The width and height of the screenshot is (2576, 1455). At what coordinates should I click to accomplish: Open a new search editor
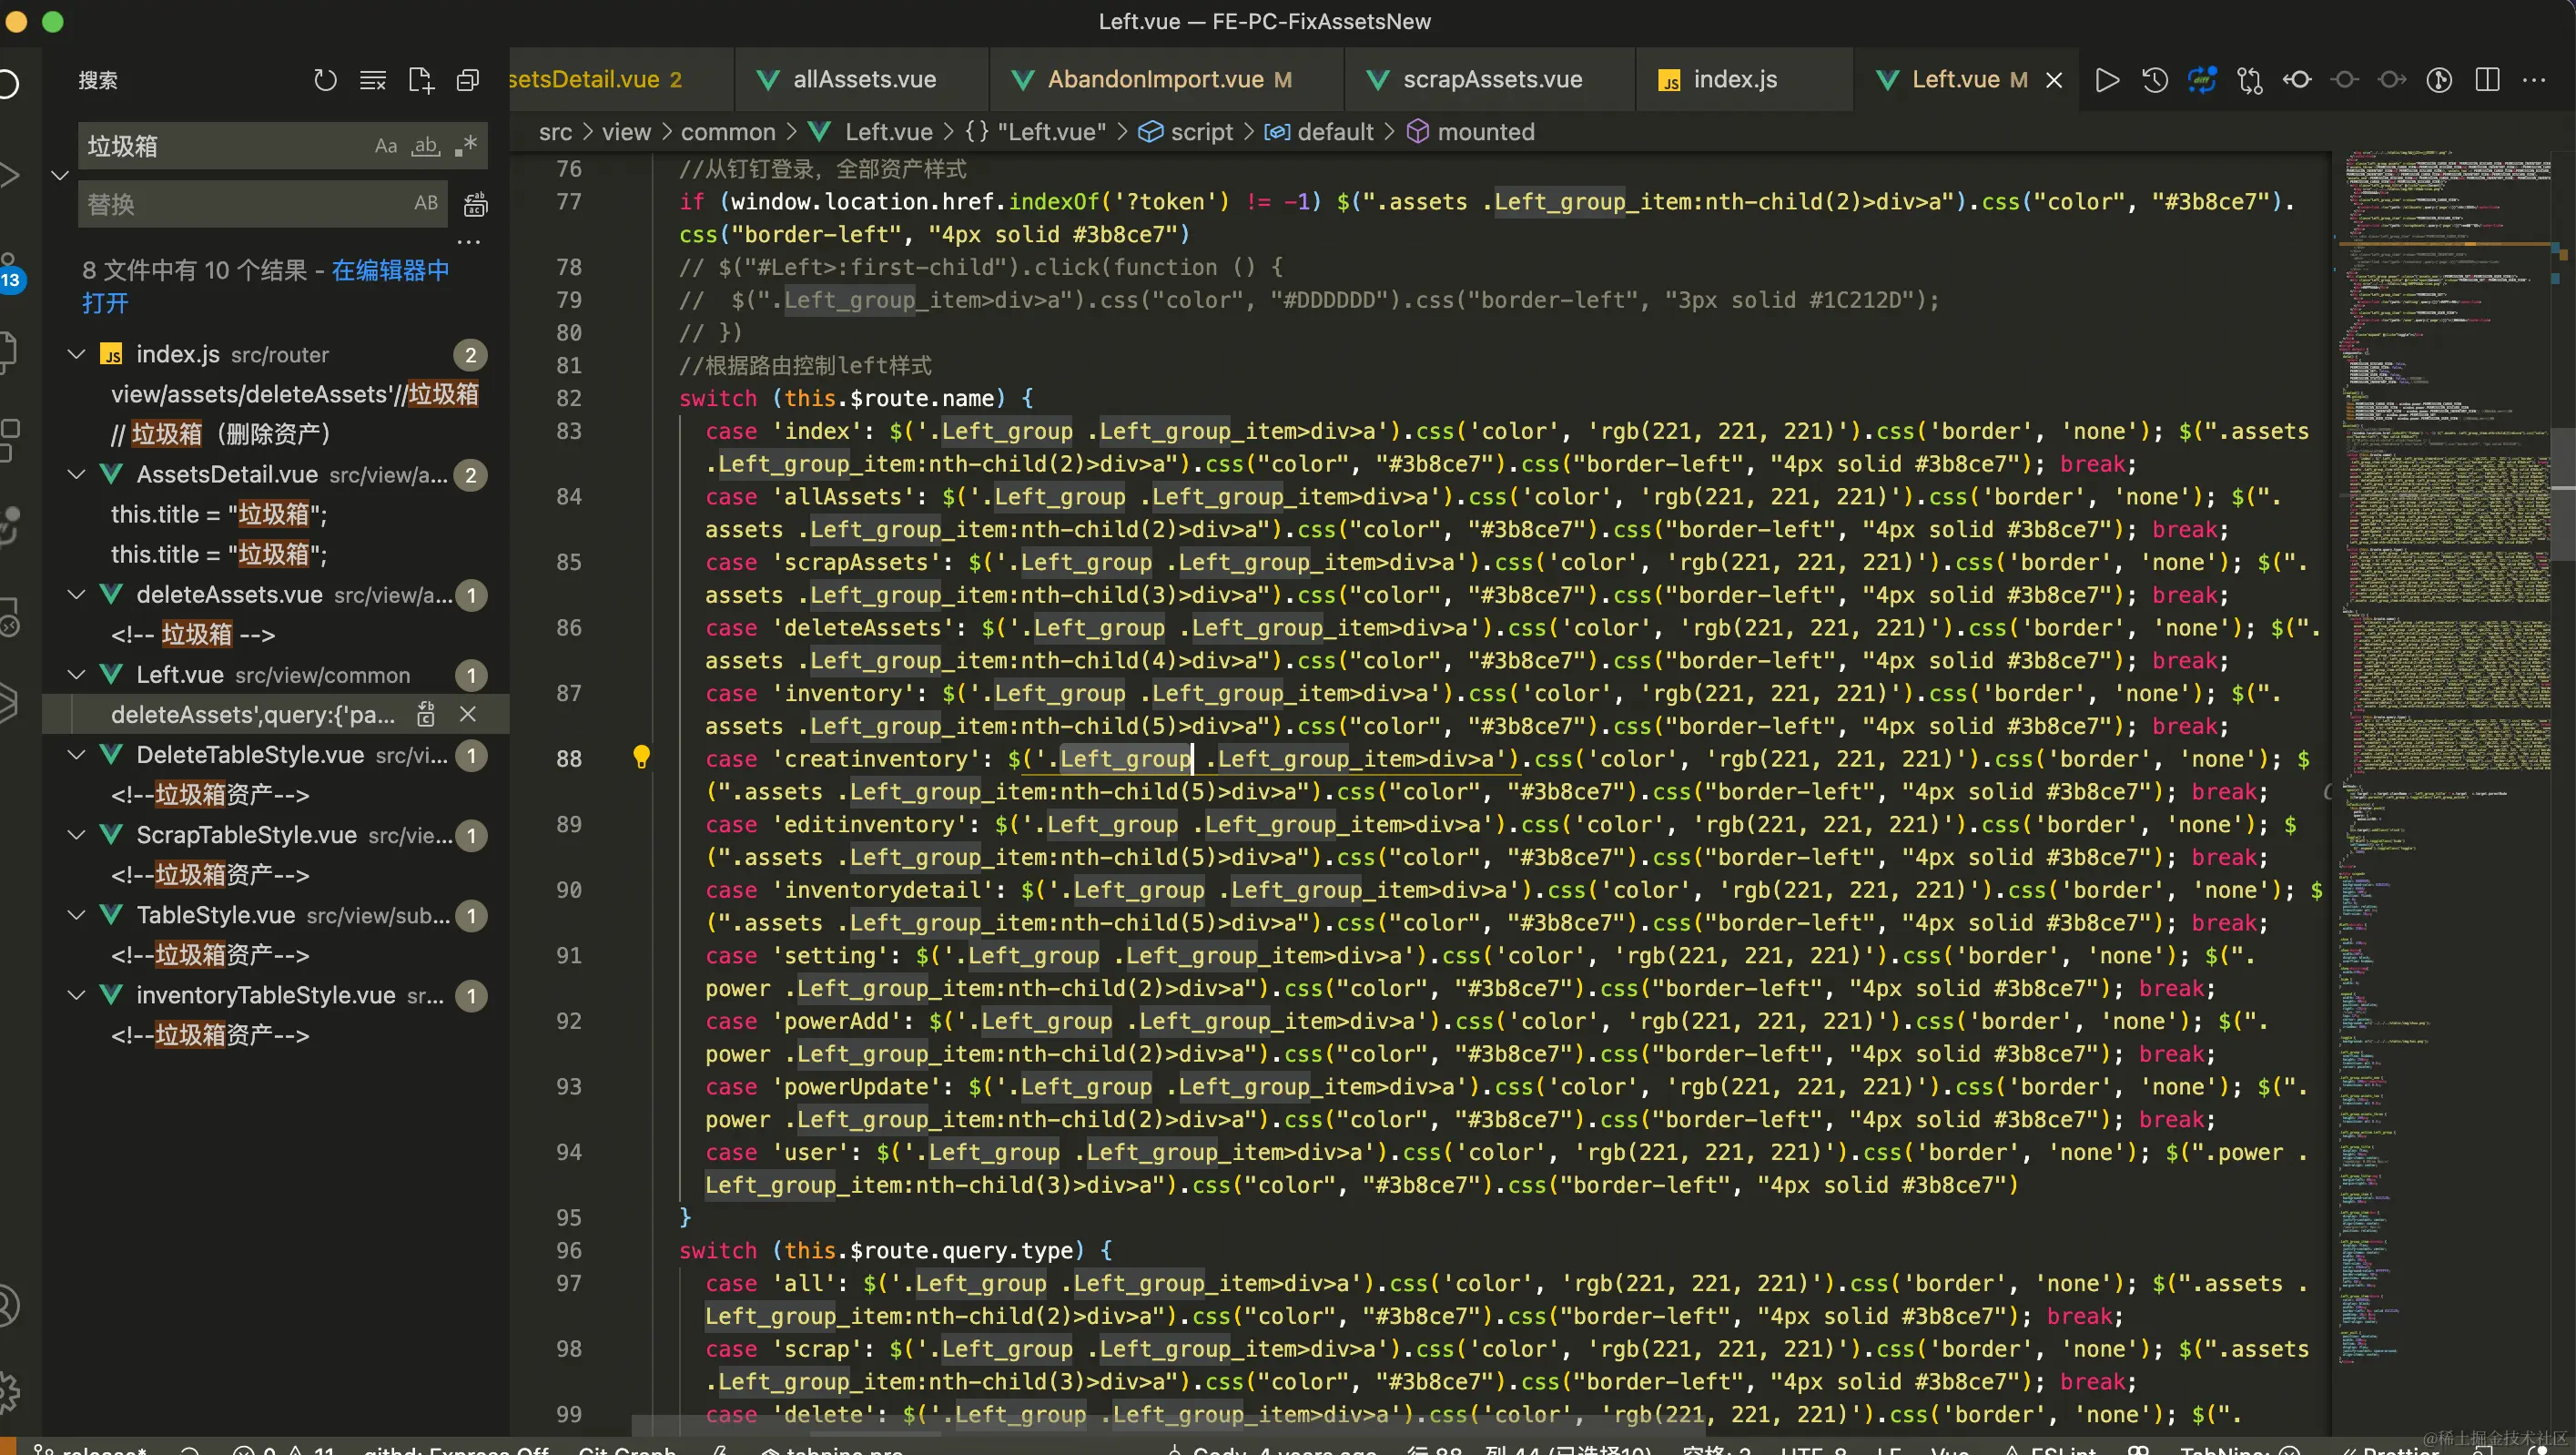421,80
